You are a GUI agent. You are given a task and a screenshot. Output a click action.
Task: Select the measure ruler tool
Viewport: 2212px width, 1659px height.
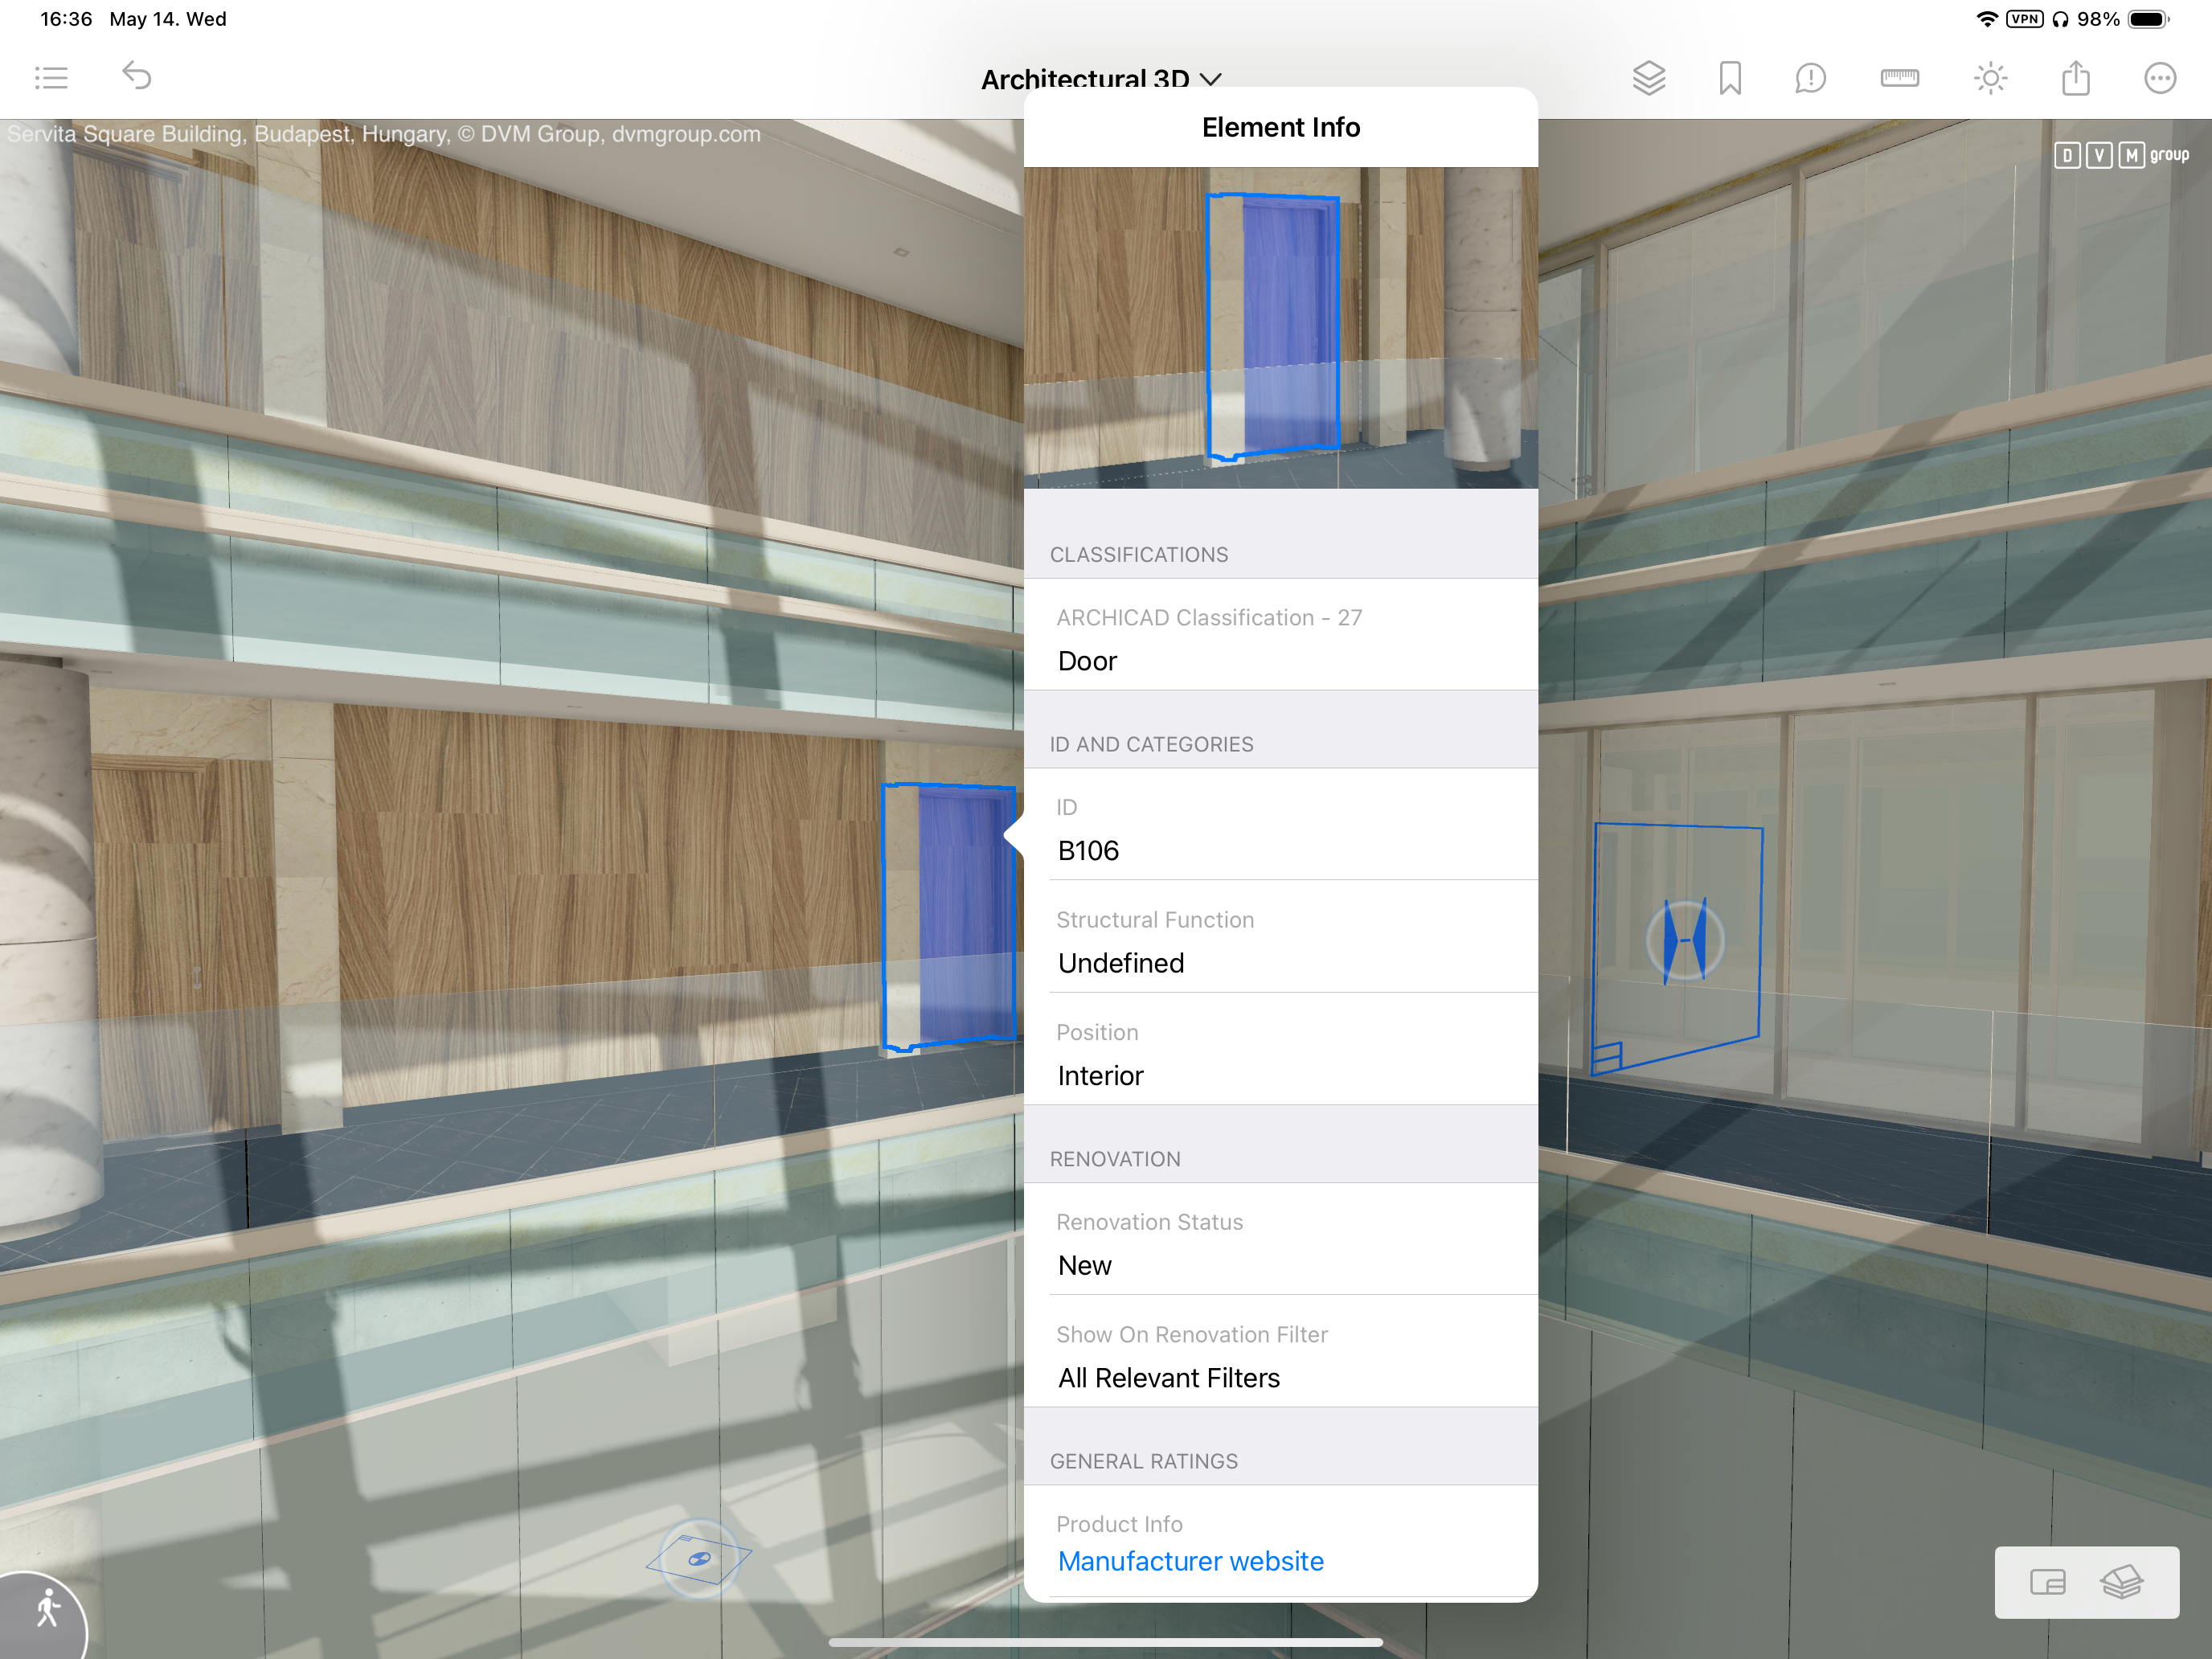click(1899, 78)
